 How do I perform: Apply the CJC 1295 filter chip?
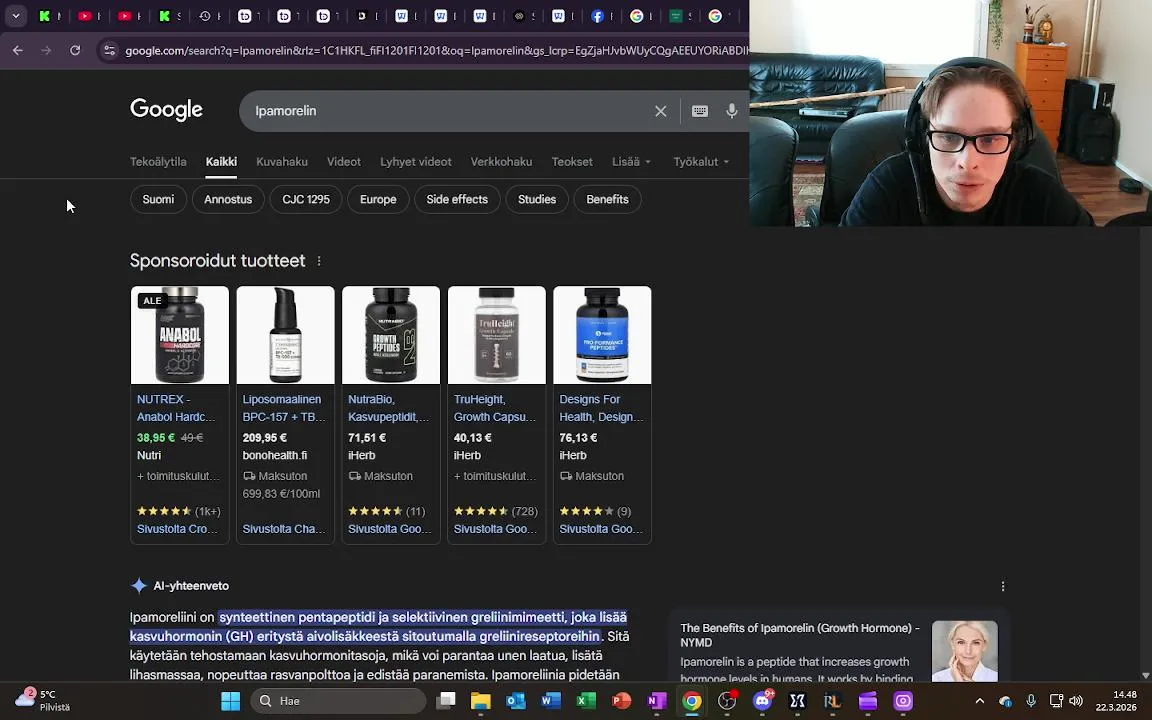[306, 199]
